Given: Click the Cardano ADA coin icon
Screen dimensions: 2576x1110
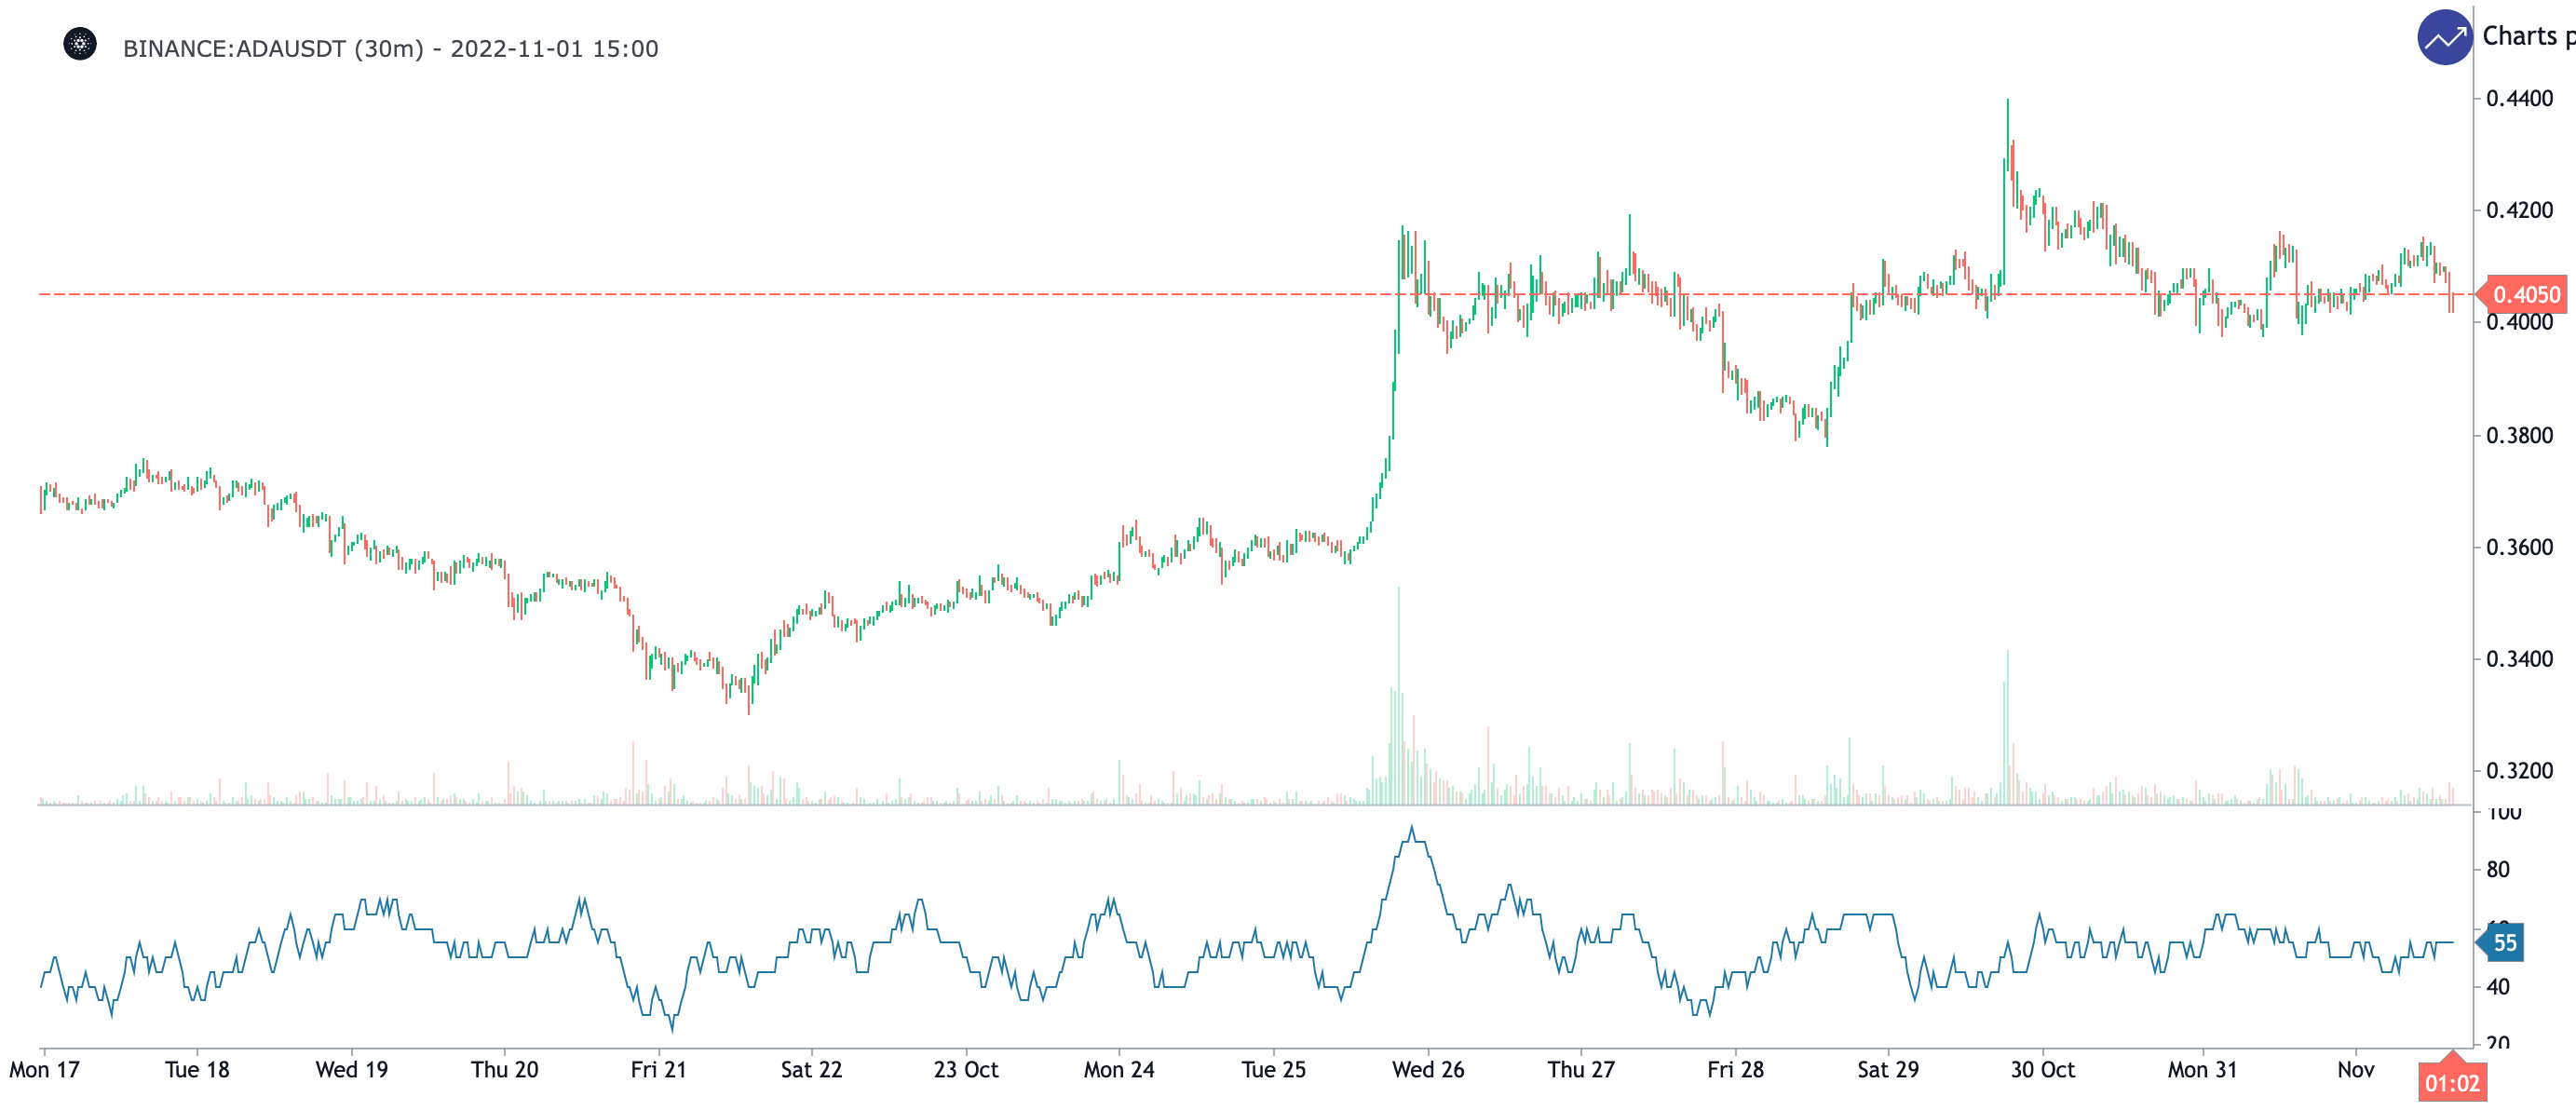Looking at the screenshot, I should pyautogui.click(x=80, y=45).
